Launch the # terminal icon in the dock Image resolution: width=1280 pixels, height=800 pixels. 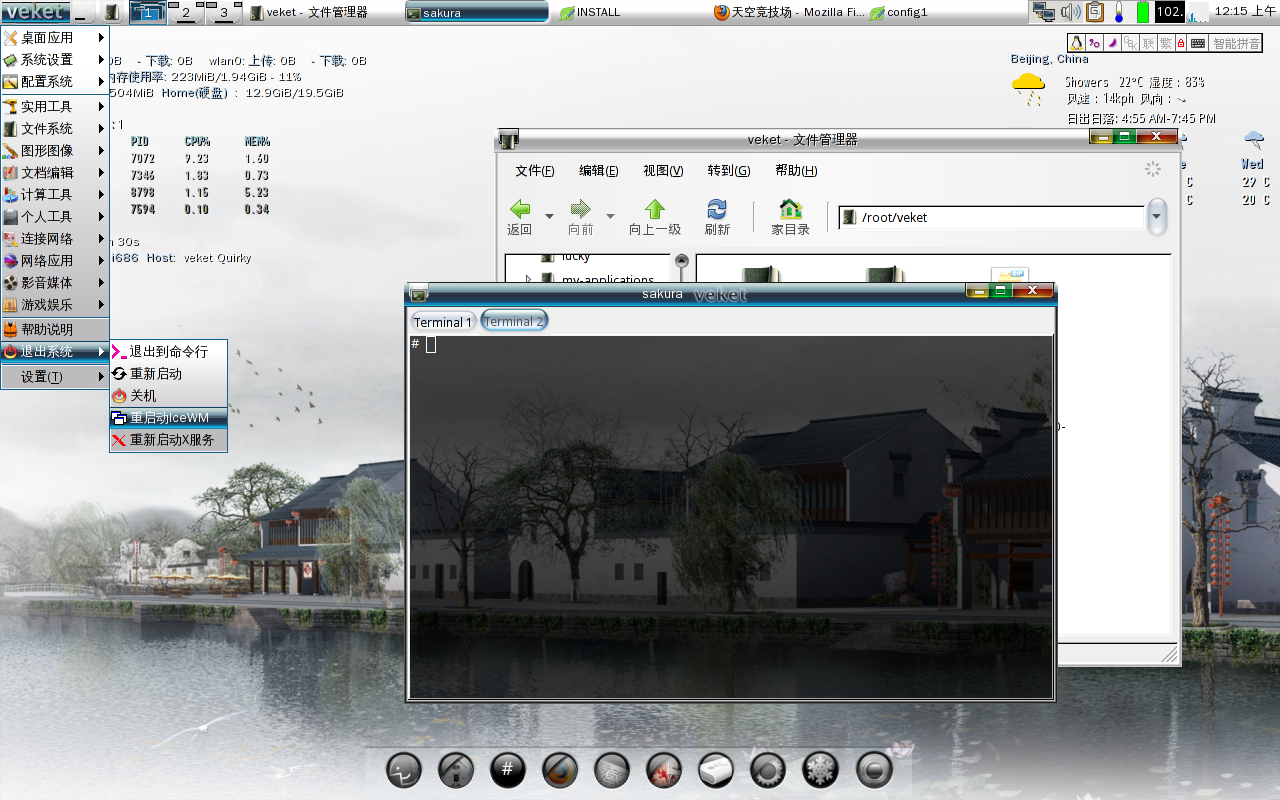[508, 770]
